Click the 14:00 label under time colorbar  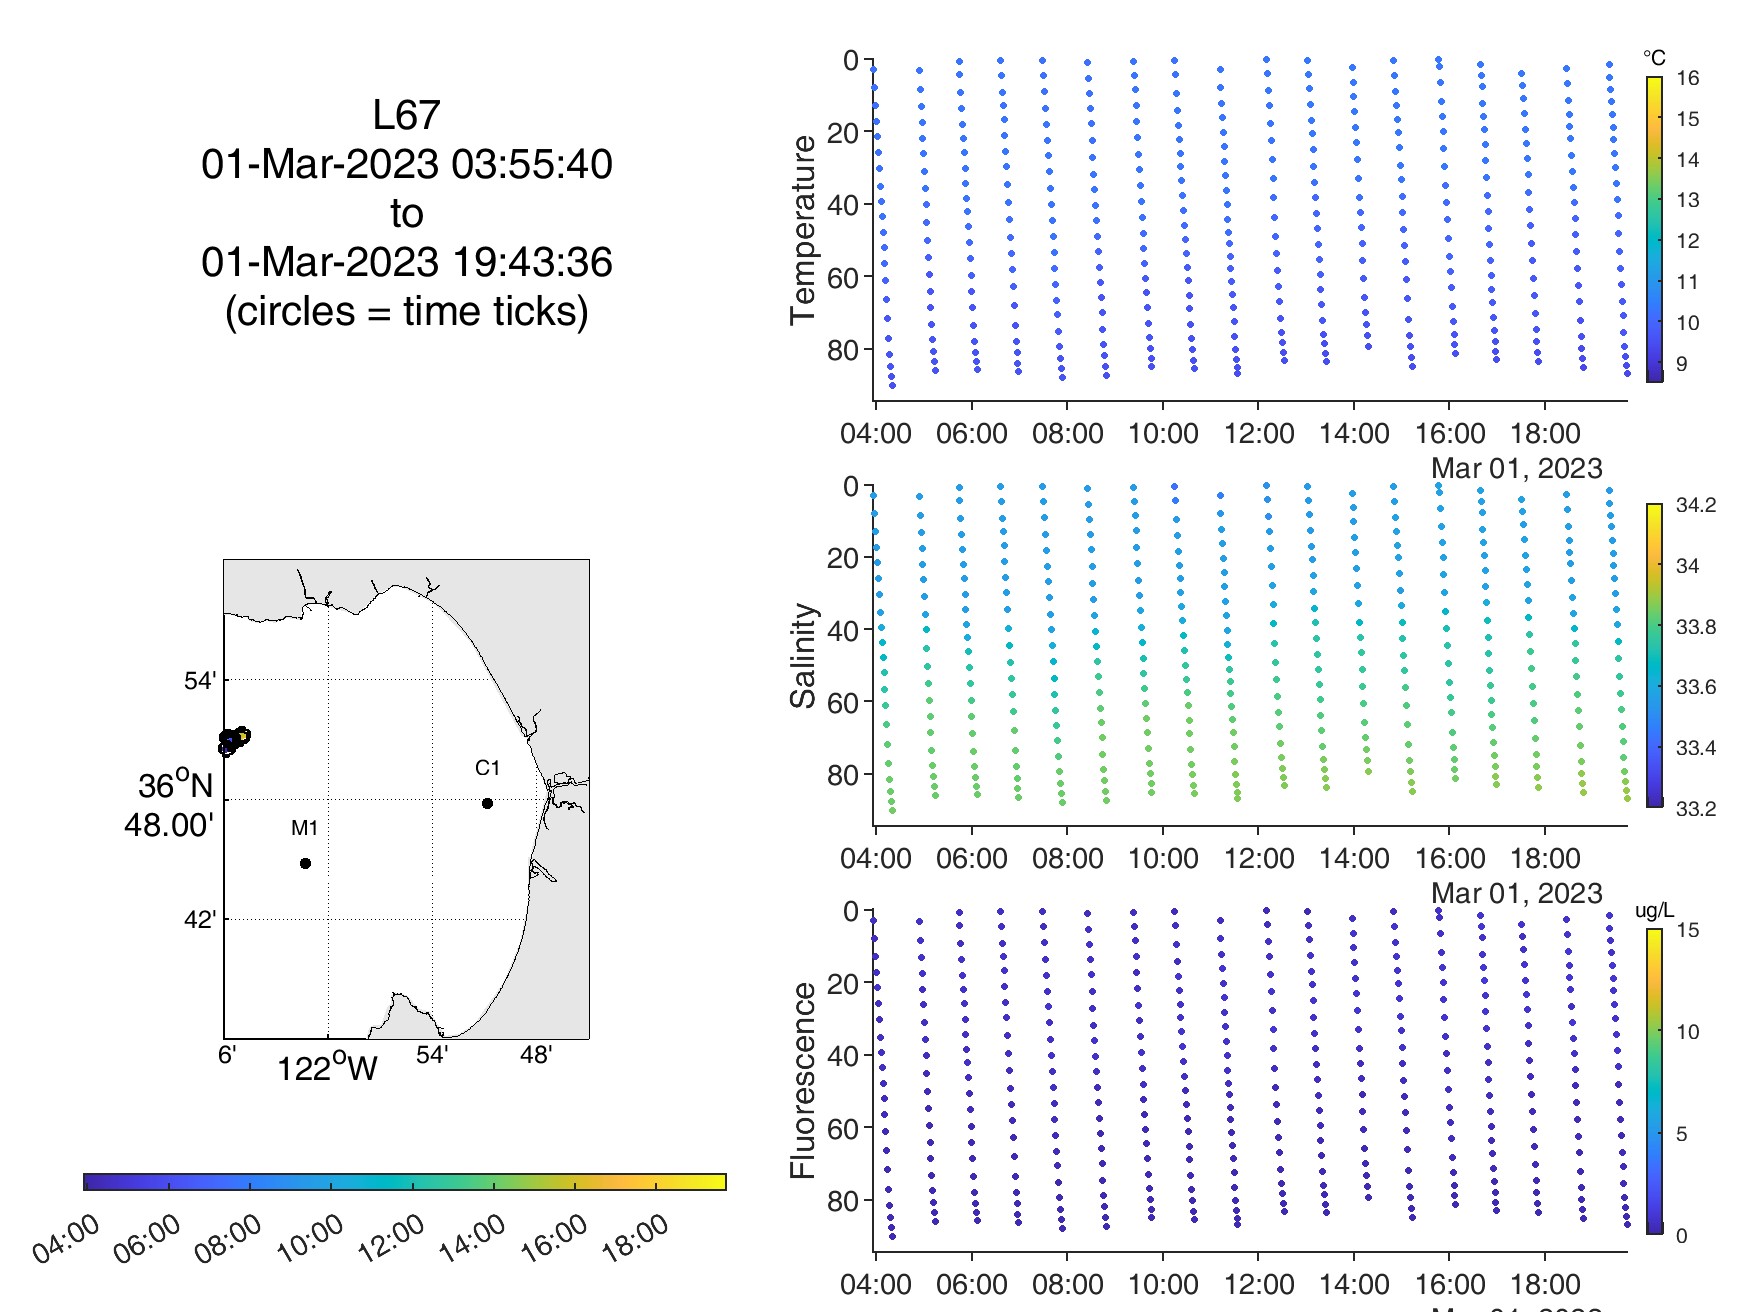(472, 1240)
